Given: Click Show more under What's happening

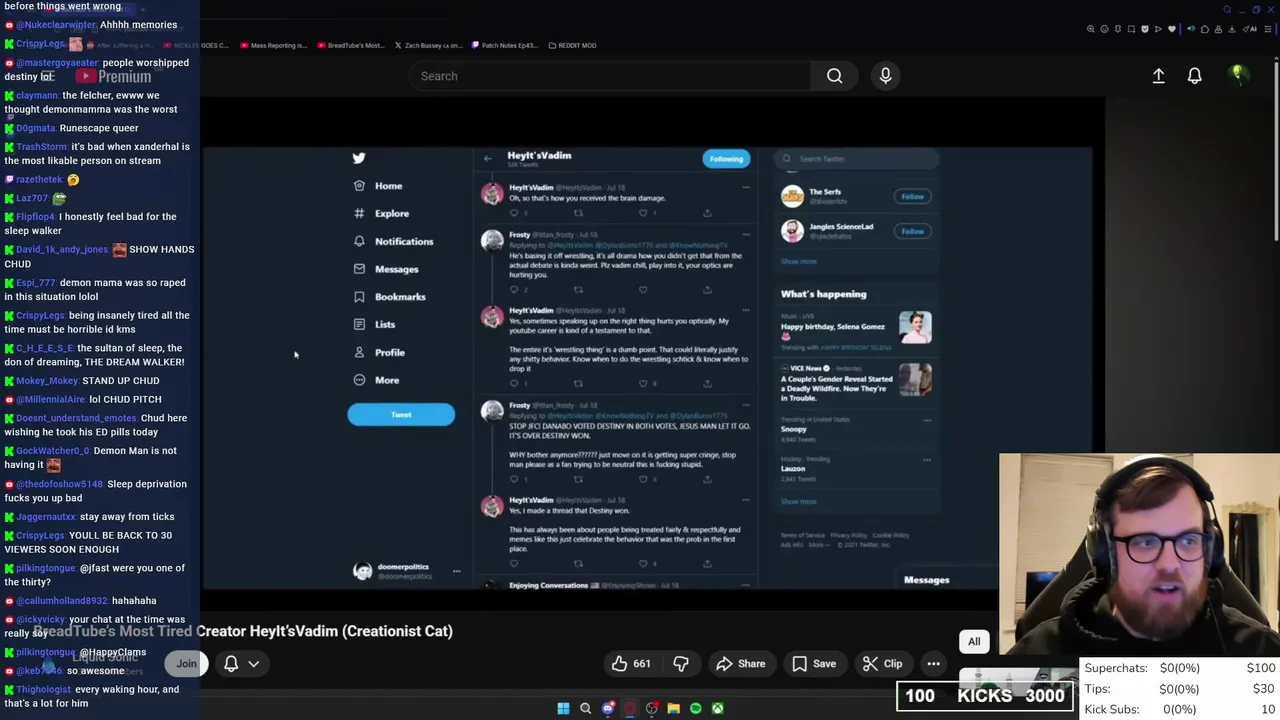Looking at the screenshot, I should click(x=799, y=502).
